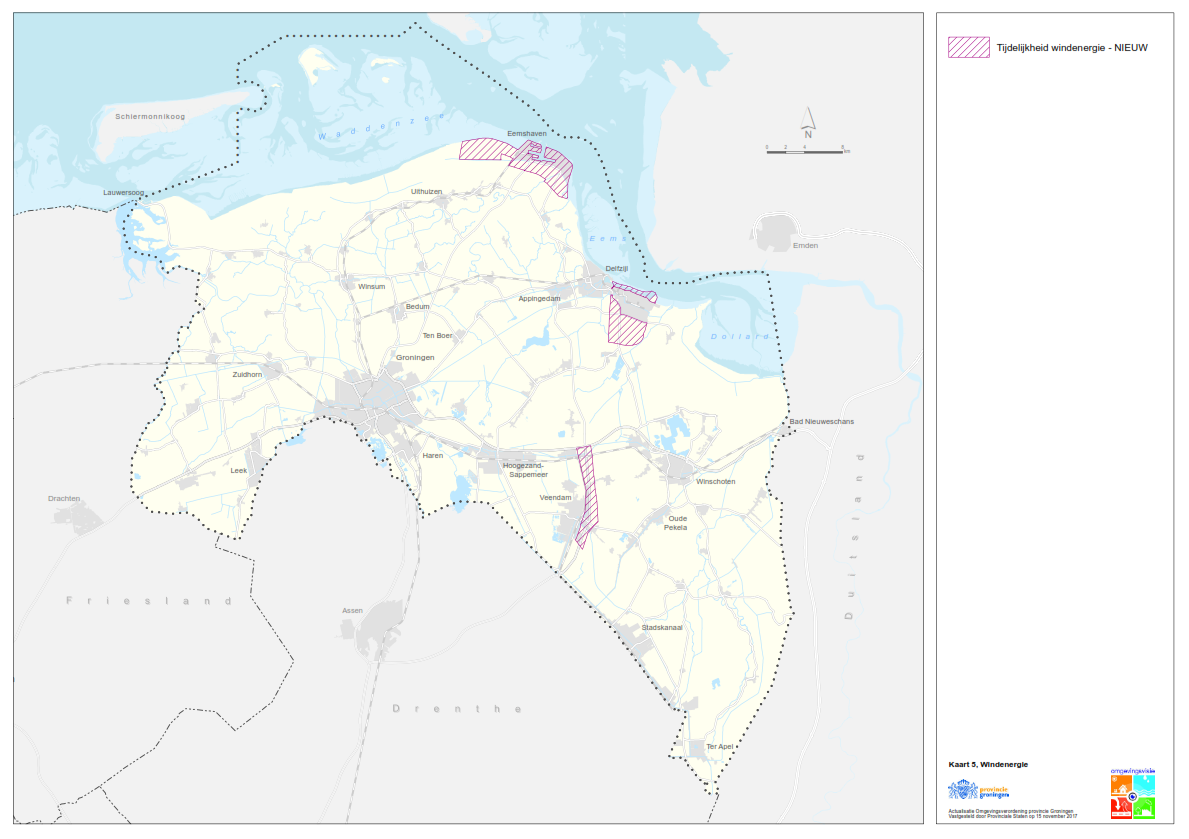
Task: Click the hatched wind zone south of Delfzijl
Action: [627, 322]
